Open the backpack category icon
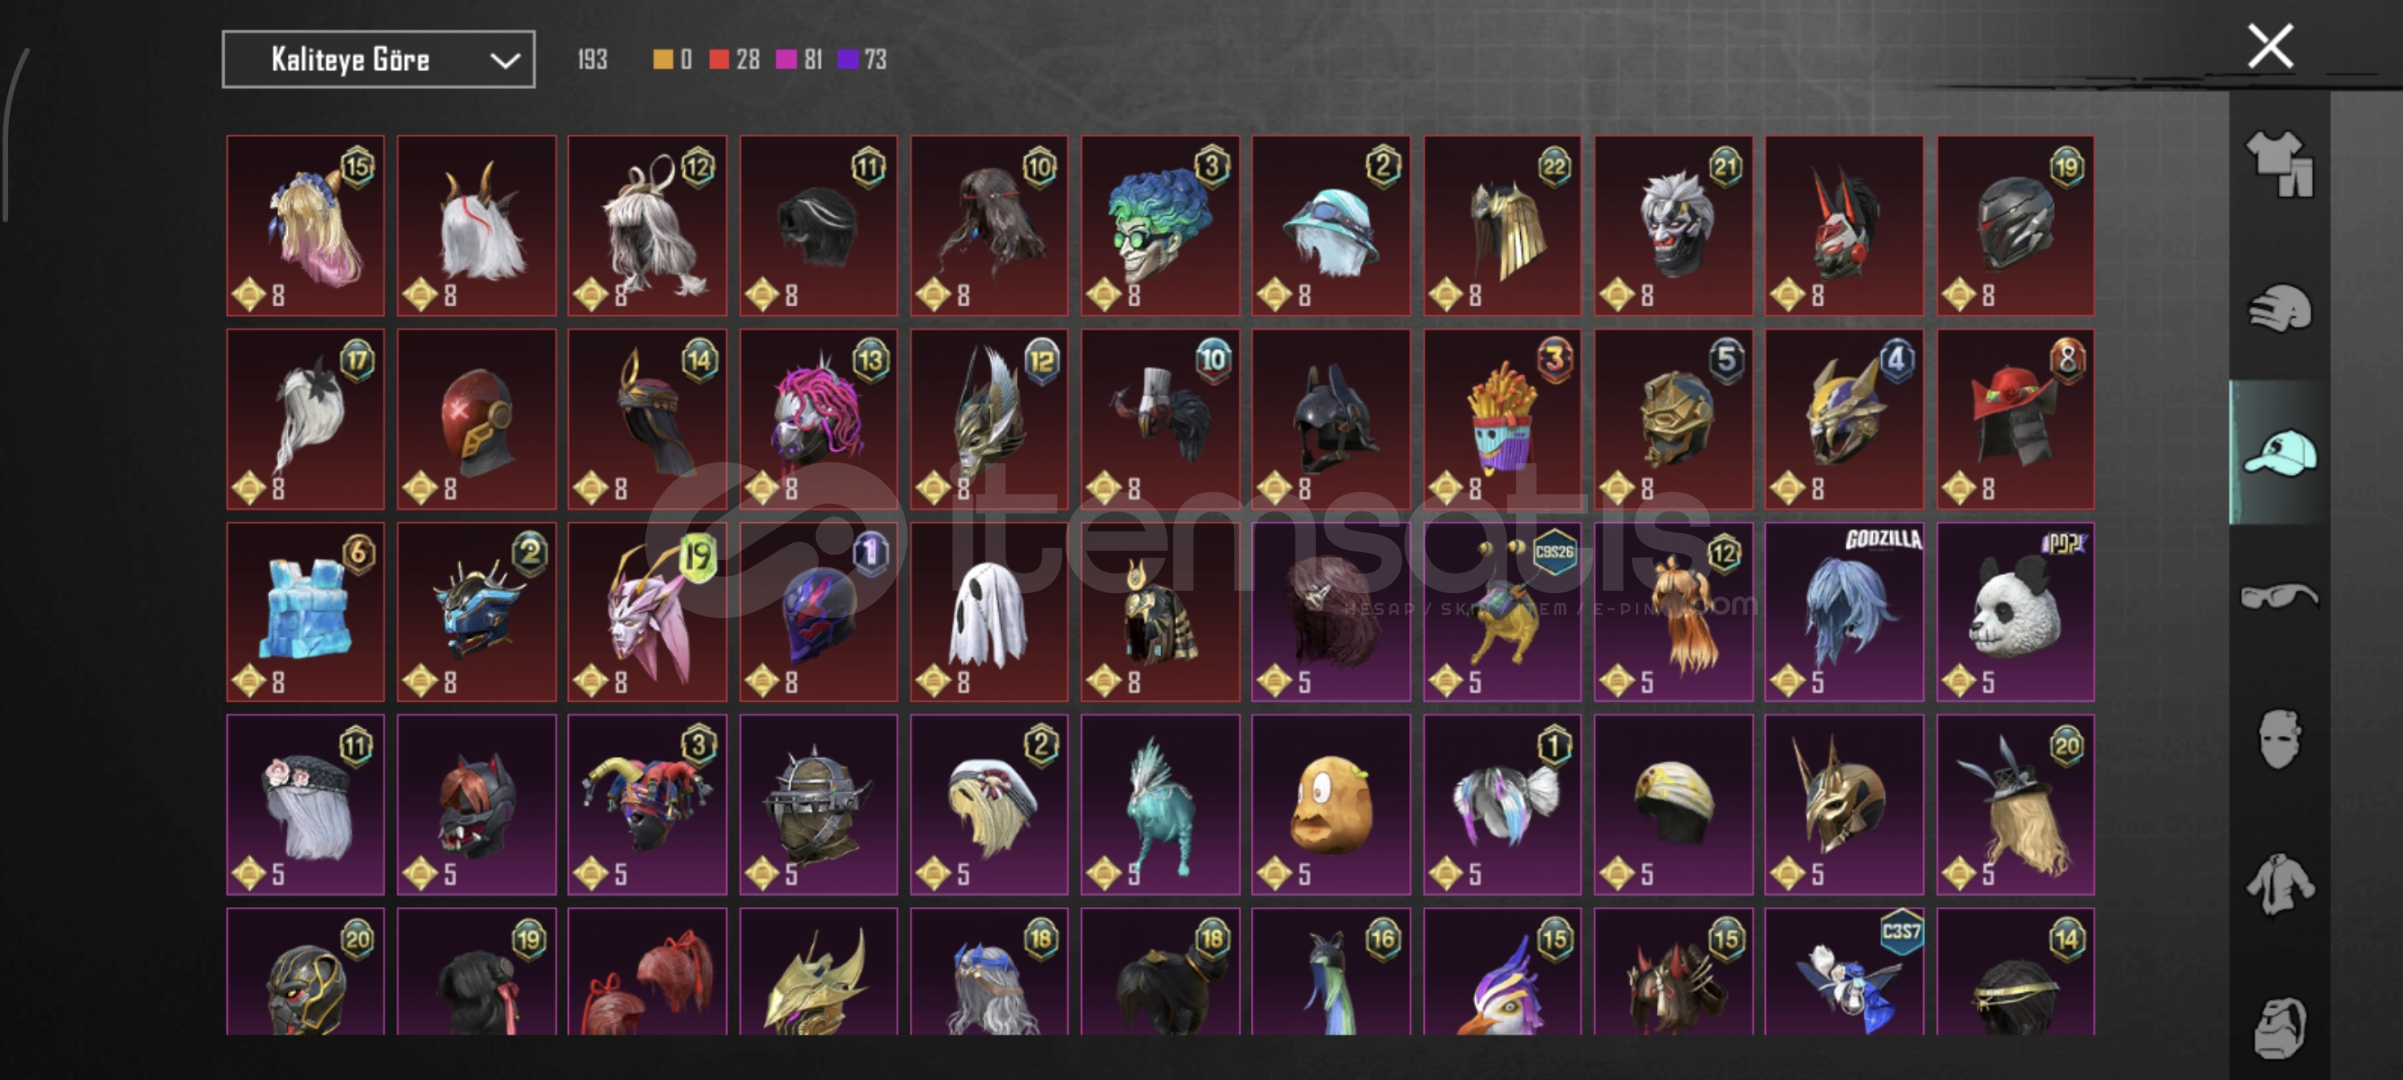This screenshot has height=1080, width=2403. coord(2279,1027)
